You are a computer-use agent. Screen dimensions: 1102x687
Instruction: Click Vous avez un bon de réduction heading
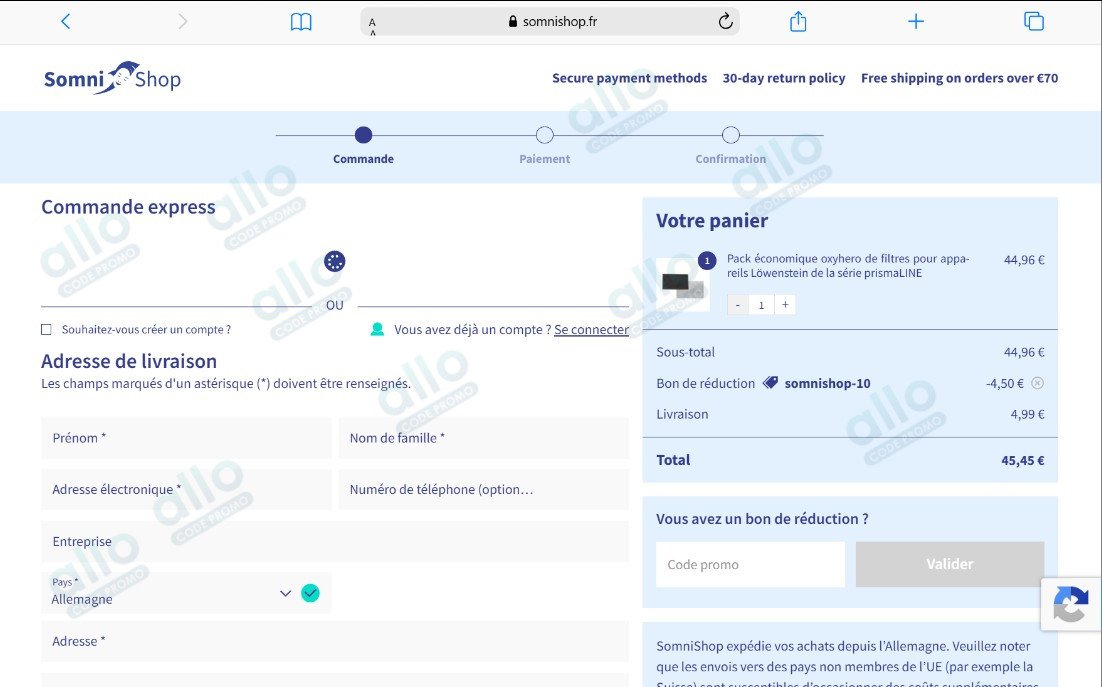coord(763,519)
